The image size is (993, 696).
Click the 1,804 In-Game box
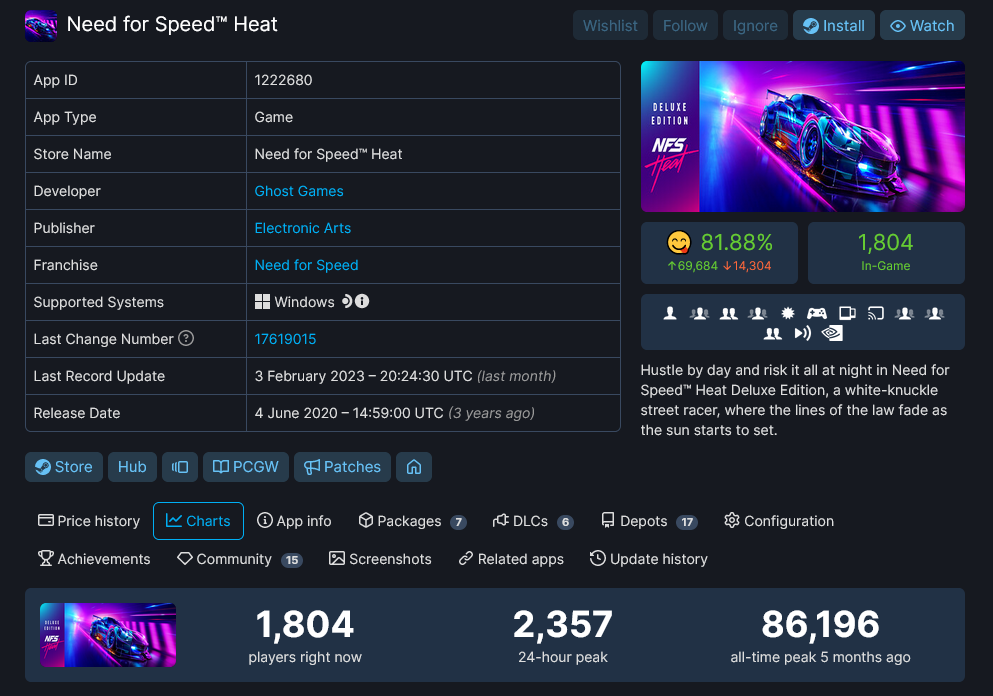[x=886, y=253]
